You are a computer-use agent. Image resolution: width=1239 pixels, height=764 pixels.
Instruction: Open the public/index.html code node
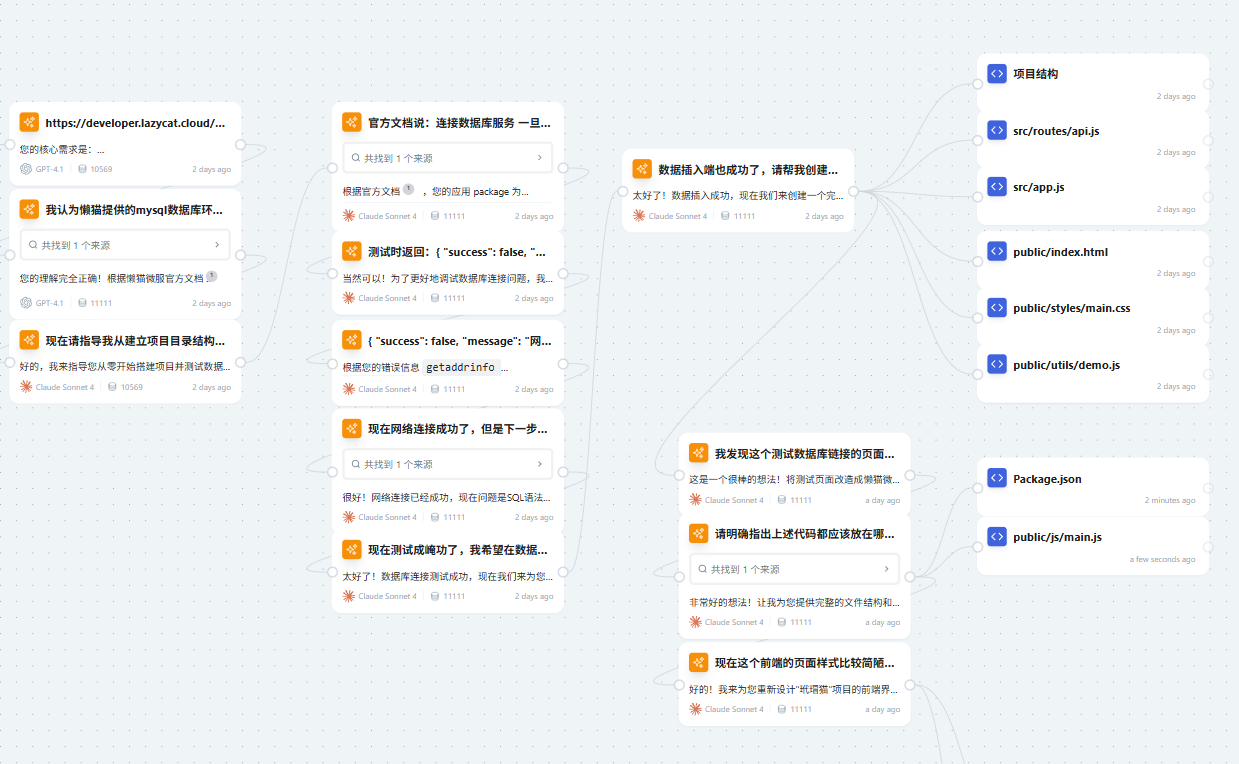pyautogui.click(x=1092, y=261)
